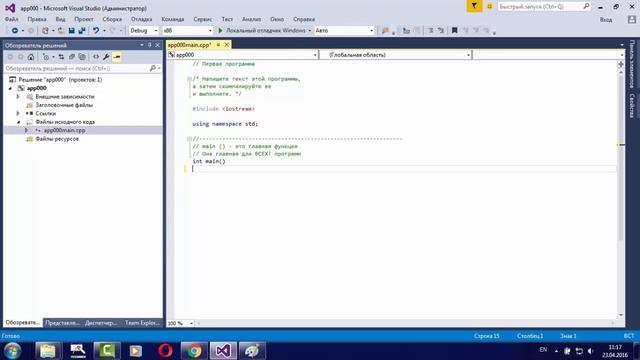Open the Панель элементов side panel
The width and height of the screenshot is (640, 360).
click(632, 64)
